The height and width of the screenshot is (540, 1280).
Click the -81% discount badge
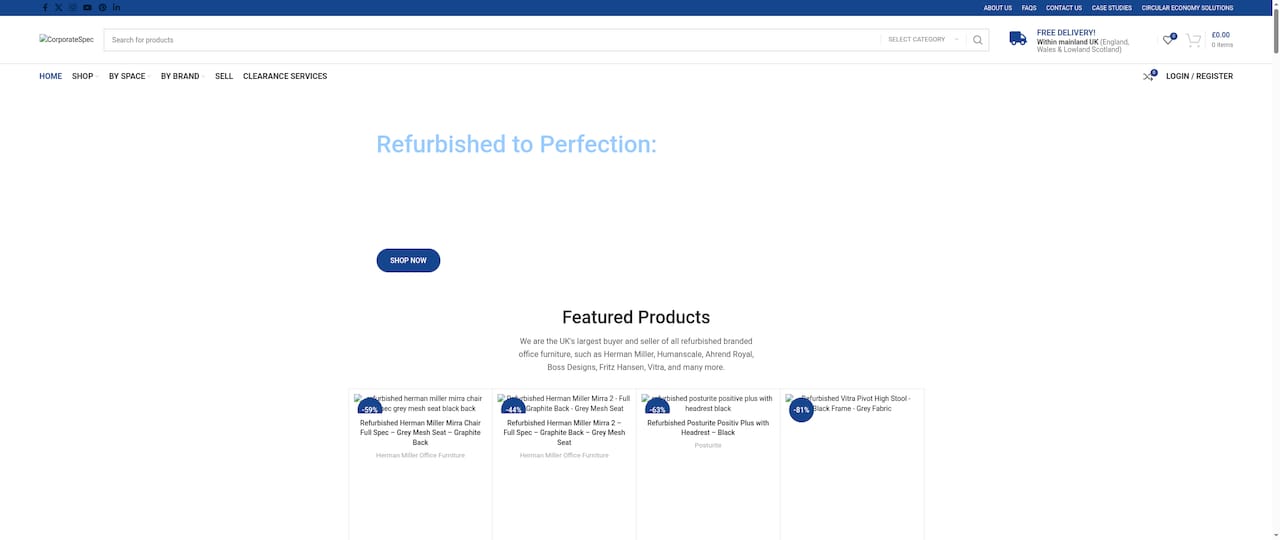[801, 410]
